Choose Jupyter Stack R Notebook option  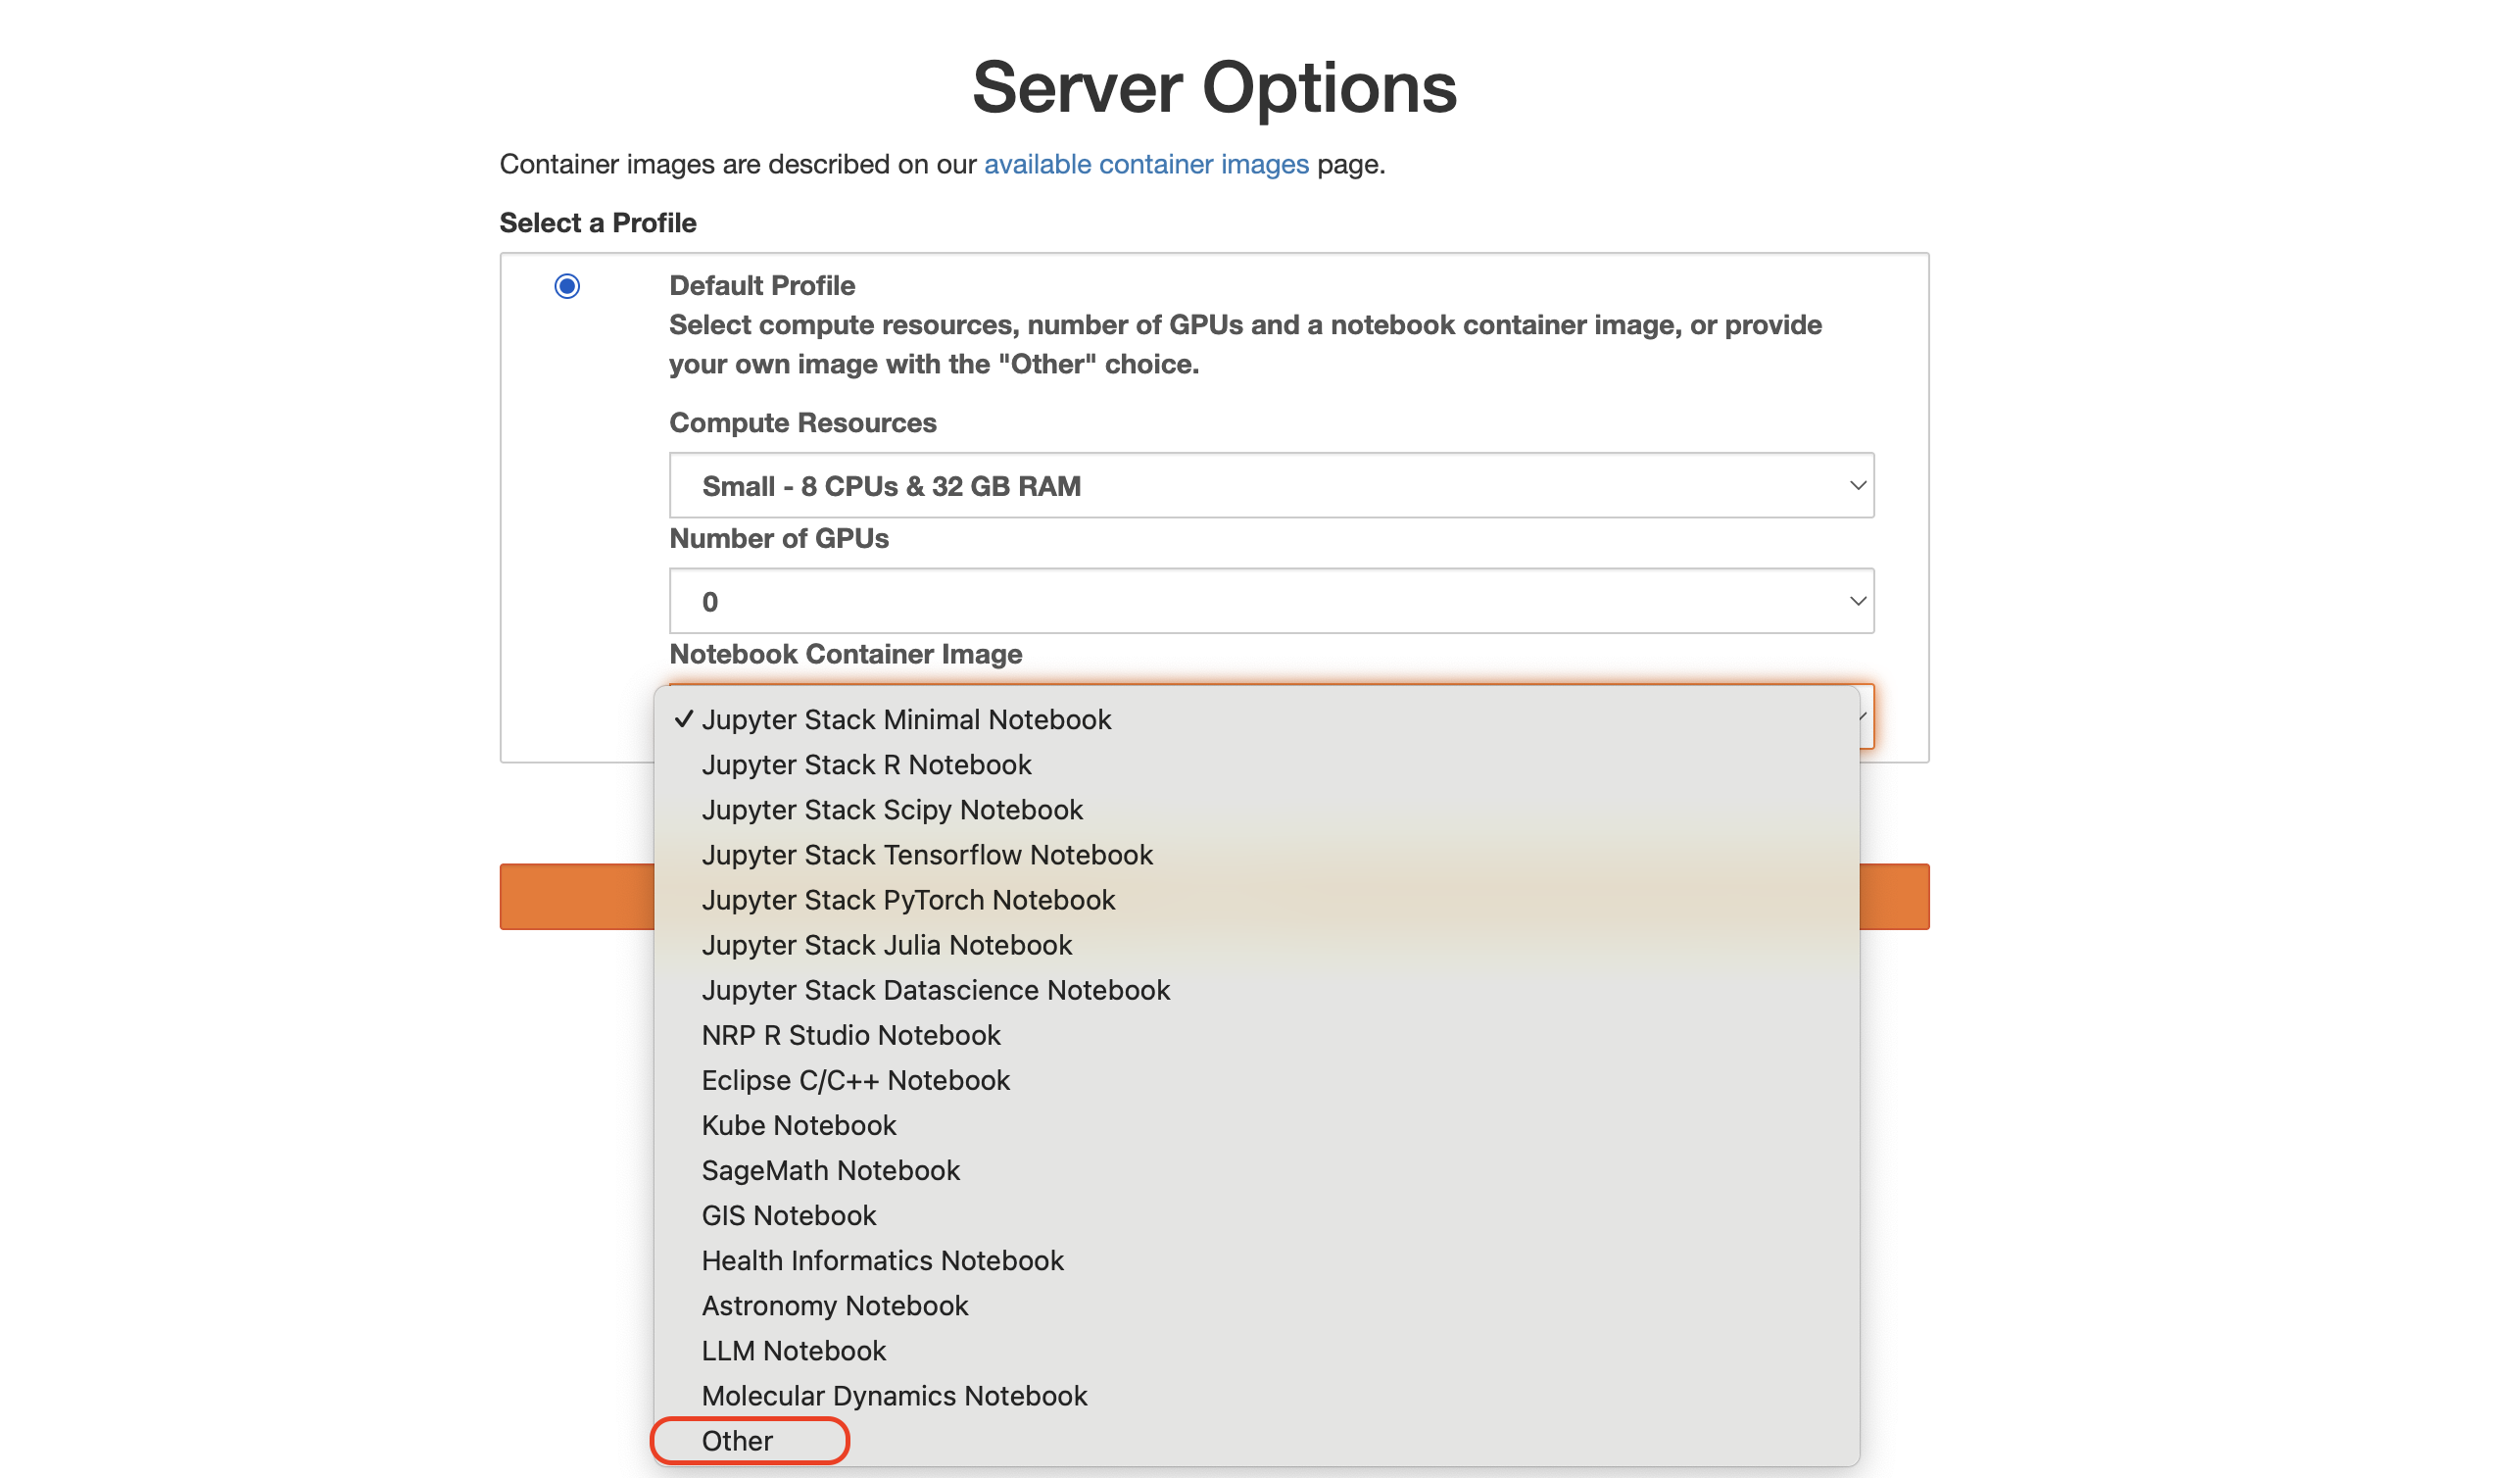(x=1256, y=764)
